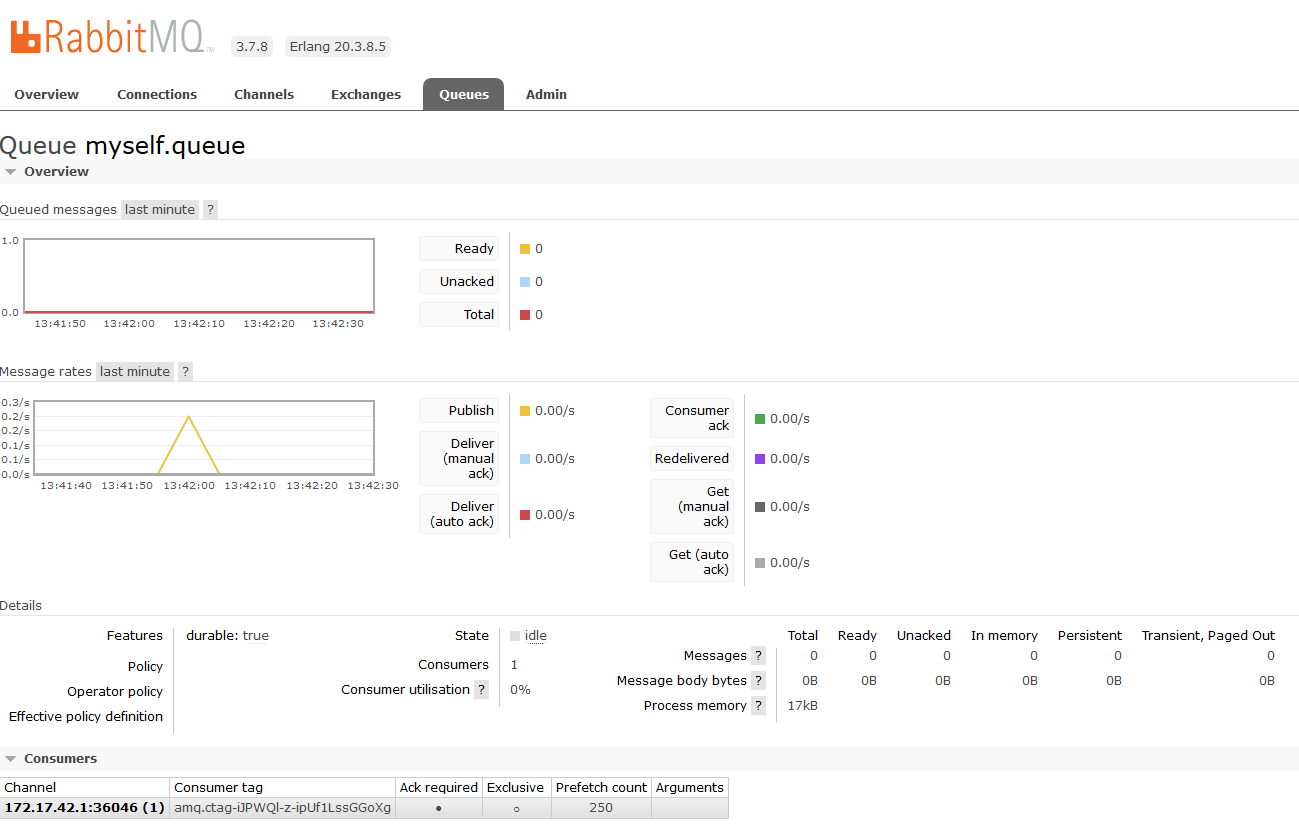Image resolution: width=1299 pixels, height=826 pixels.
Task: Click the Unacked light blue swatch
Action: coord(525,282)
